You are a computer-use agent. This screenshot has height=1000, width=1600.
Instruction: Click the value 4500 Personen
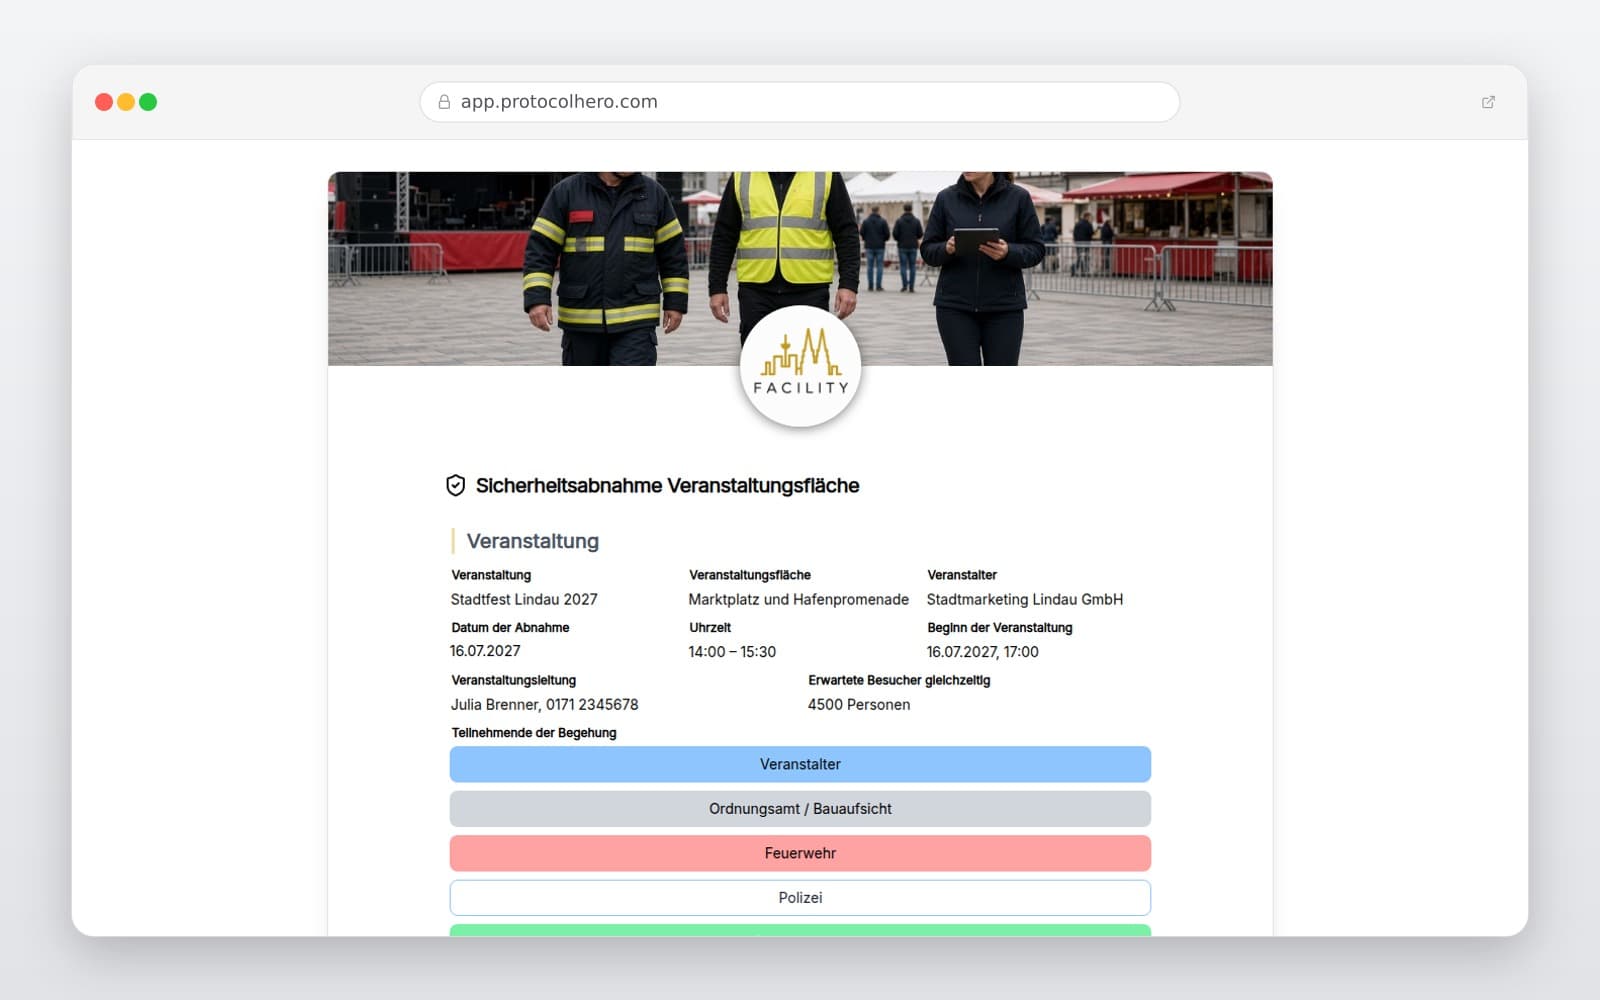click(x=859, y=704)
